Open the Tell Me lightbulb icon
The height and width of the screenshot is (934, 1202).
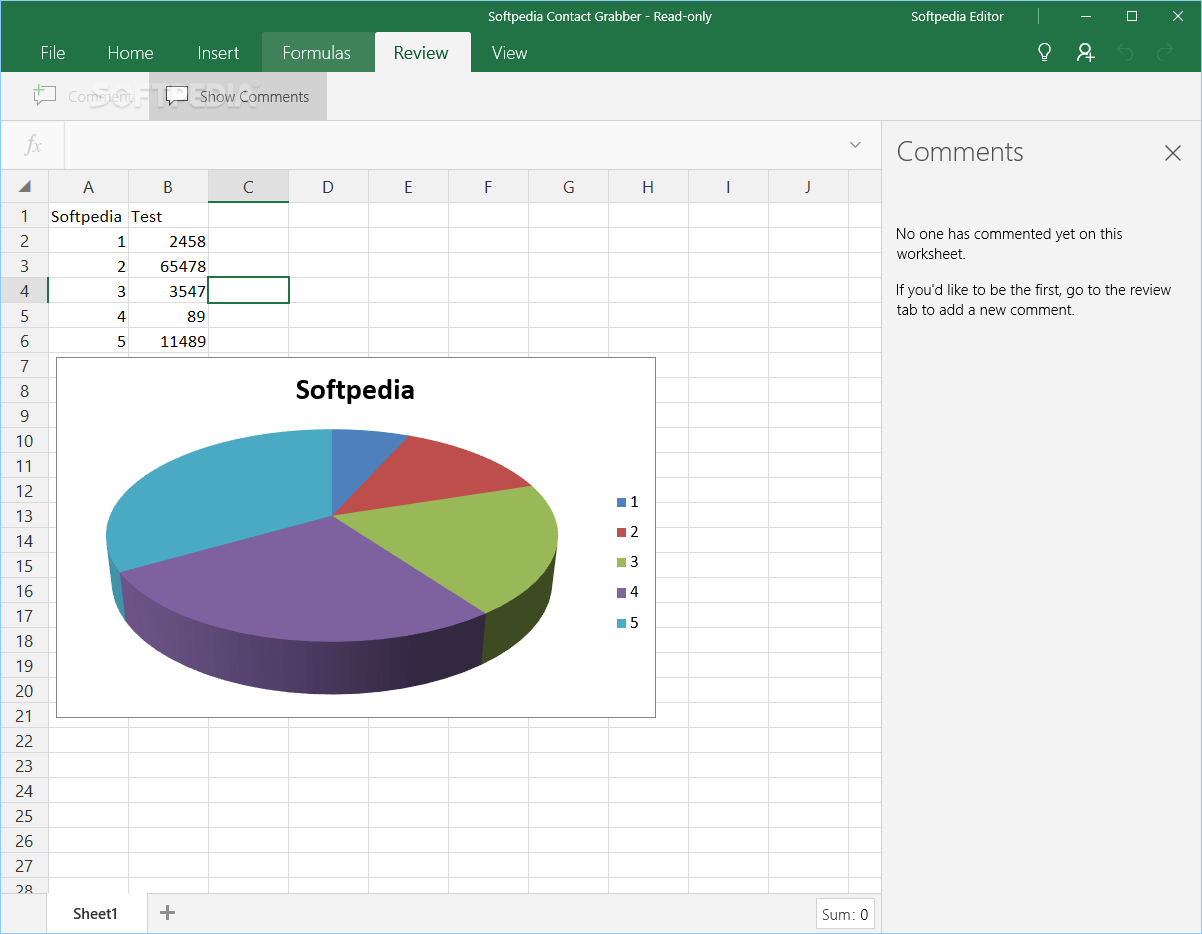pyautogui.click(x=1045, y=52)
